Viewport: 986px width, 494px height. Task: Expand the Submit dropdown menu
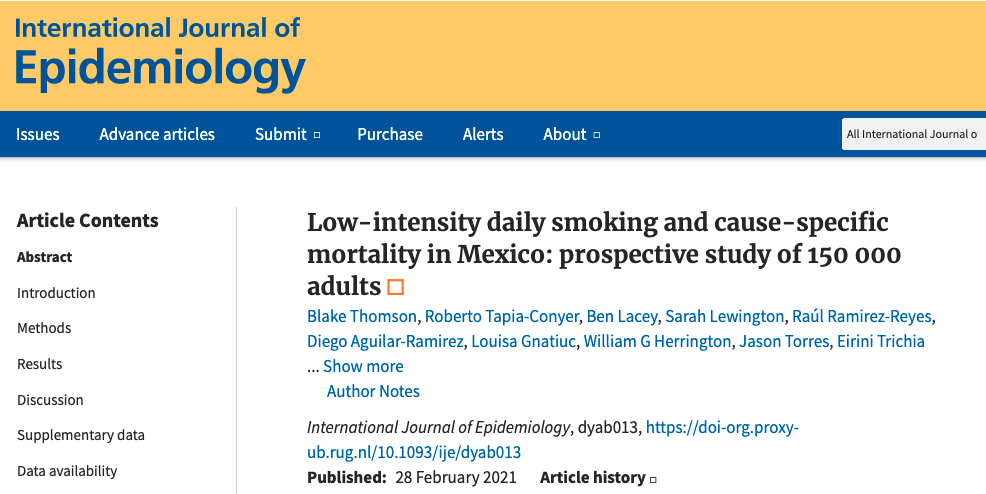click(x=287, y=134)
